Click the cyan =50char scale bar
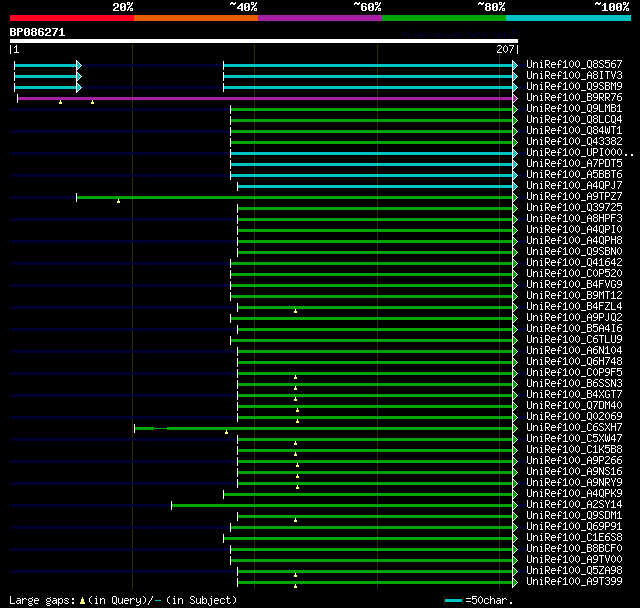640x608 pixels. [x=453, y=600]
